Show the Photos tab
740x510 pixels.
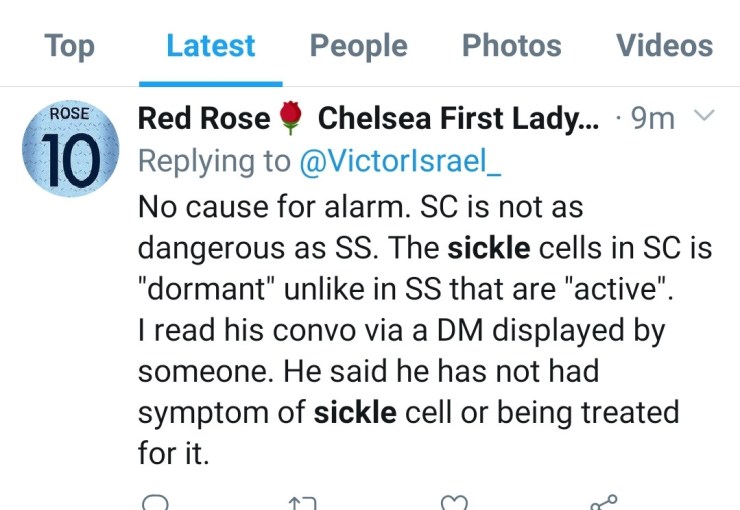click(x=511, y=46)
